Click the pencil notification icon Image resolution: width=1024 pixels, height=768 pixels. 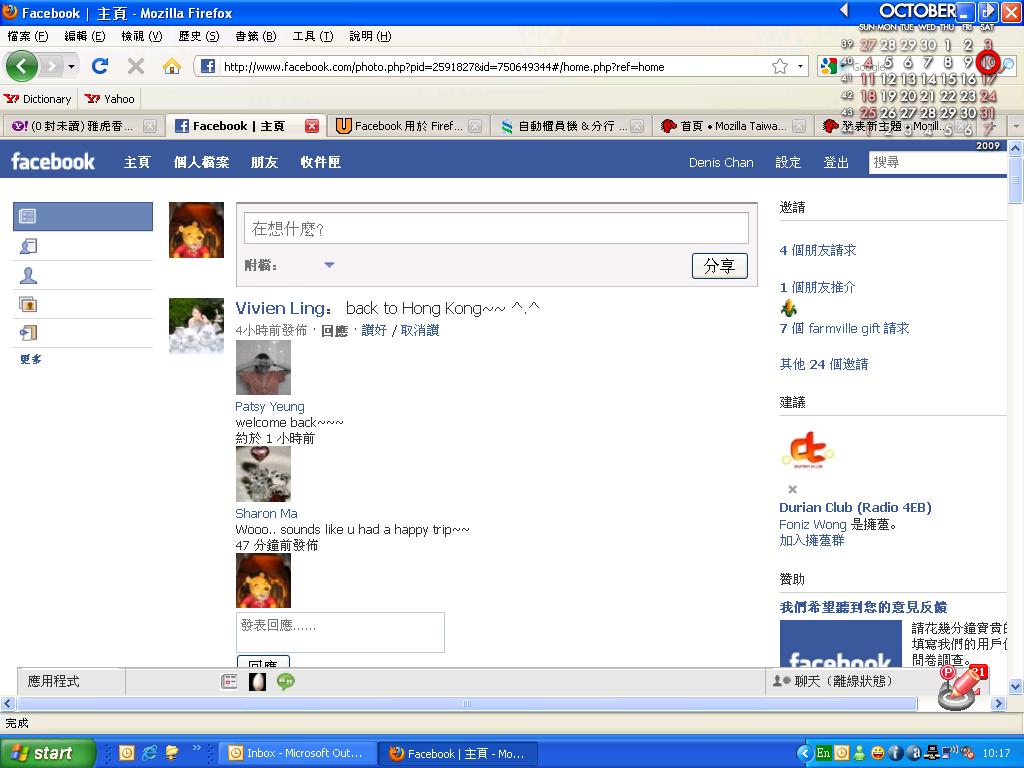(x=959, y=689)
